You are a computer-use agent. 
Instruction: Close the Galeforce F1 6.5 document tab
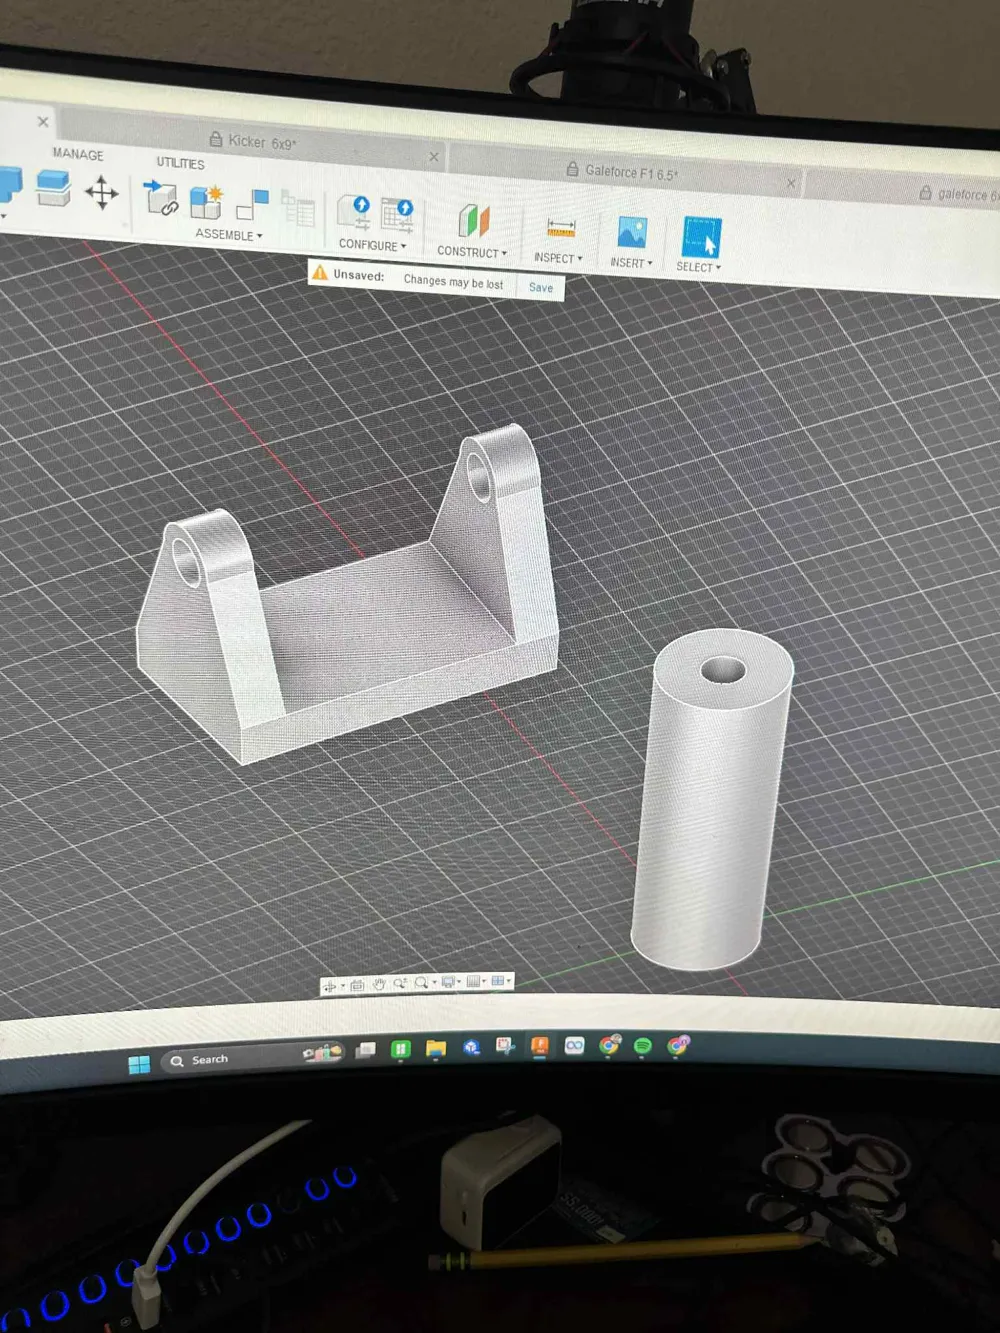[791, 183]
